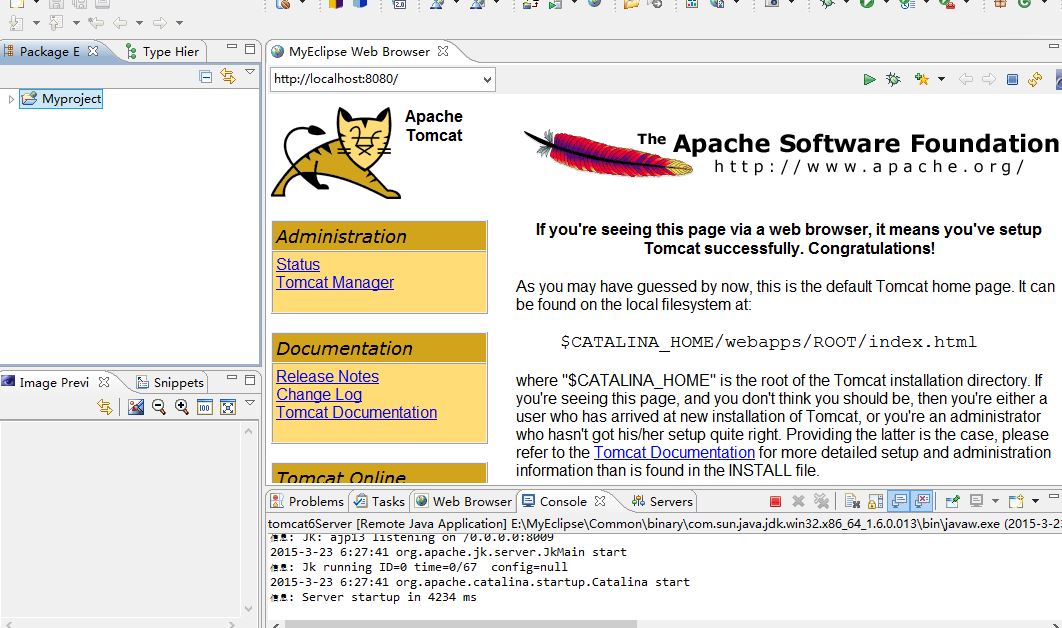The width and height of the screenshot is (1062, 628).
Task: Maximize the Package Explorer panel
Action: (250, 49)
